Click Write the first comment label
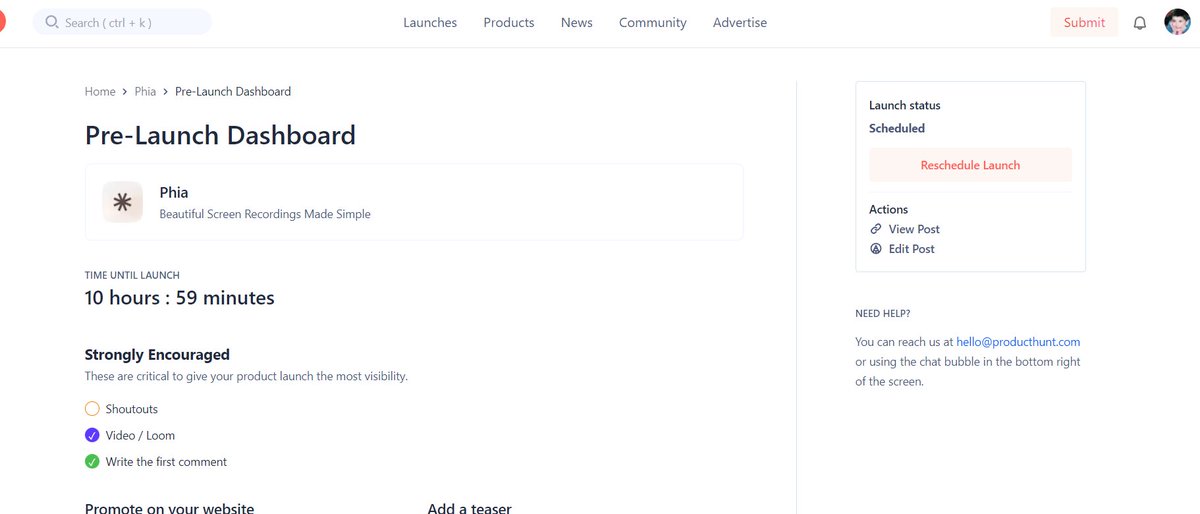 (166, 462)
